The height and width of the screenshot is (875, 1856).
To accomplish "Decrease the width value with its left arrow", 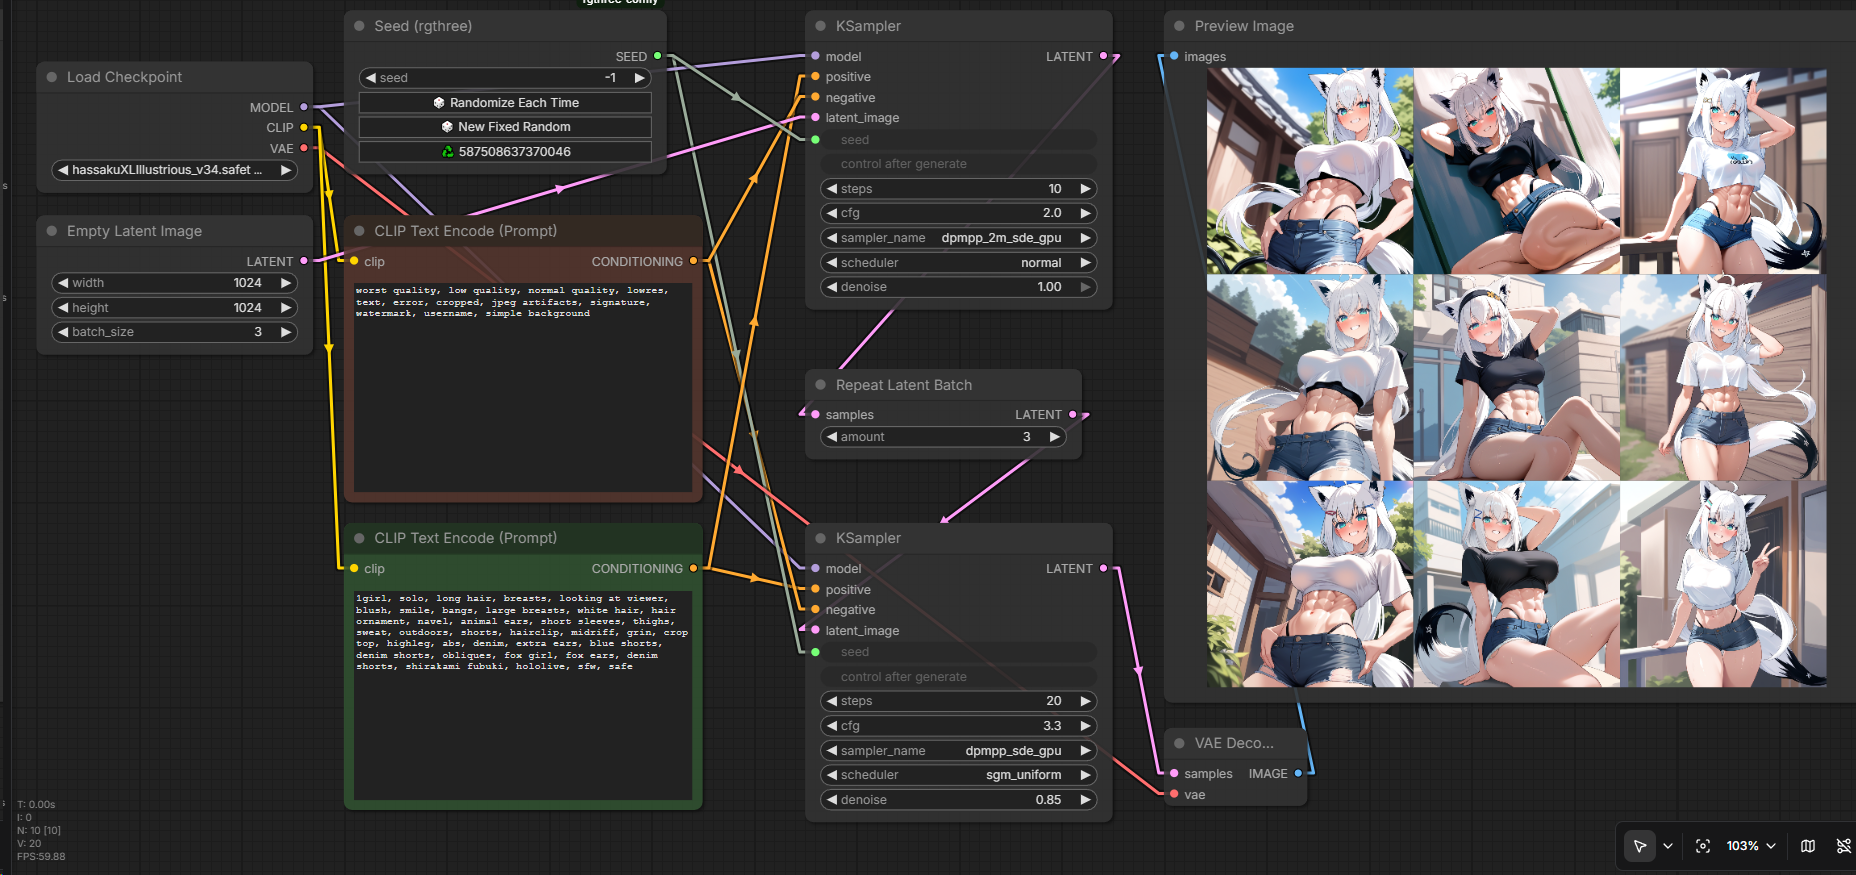I will [x=63, y=283].
